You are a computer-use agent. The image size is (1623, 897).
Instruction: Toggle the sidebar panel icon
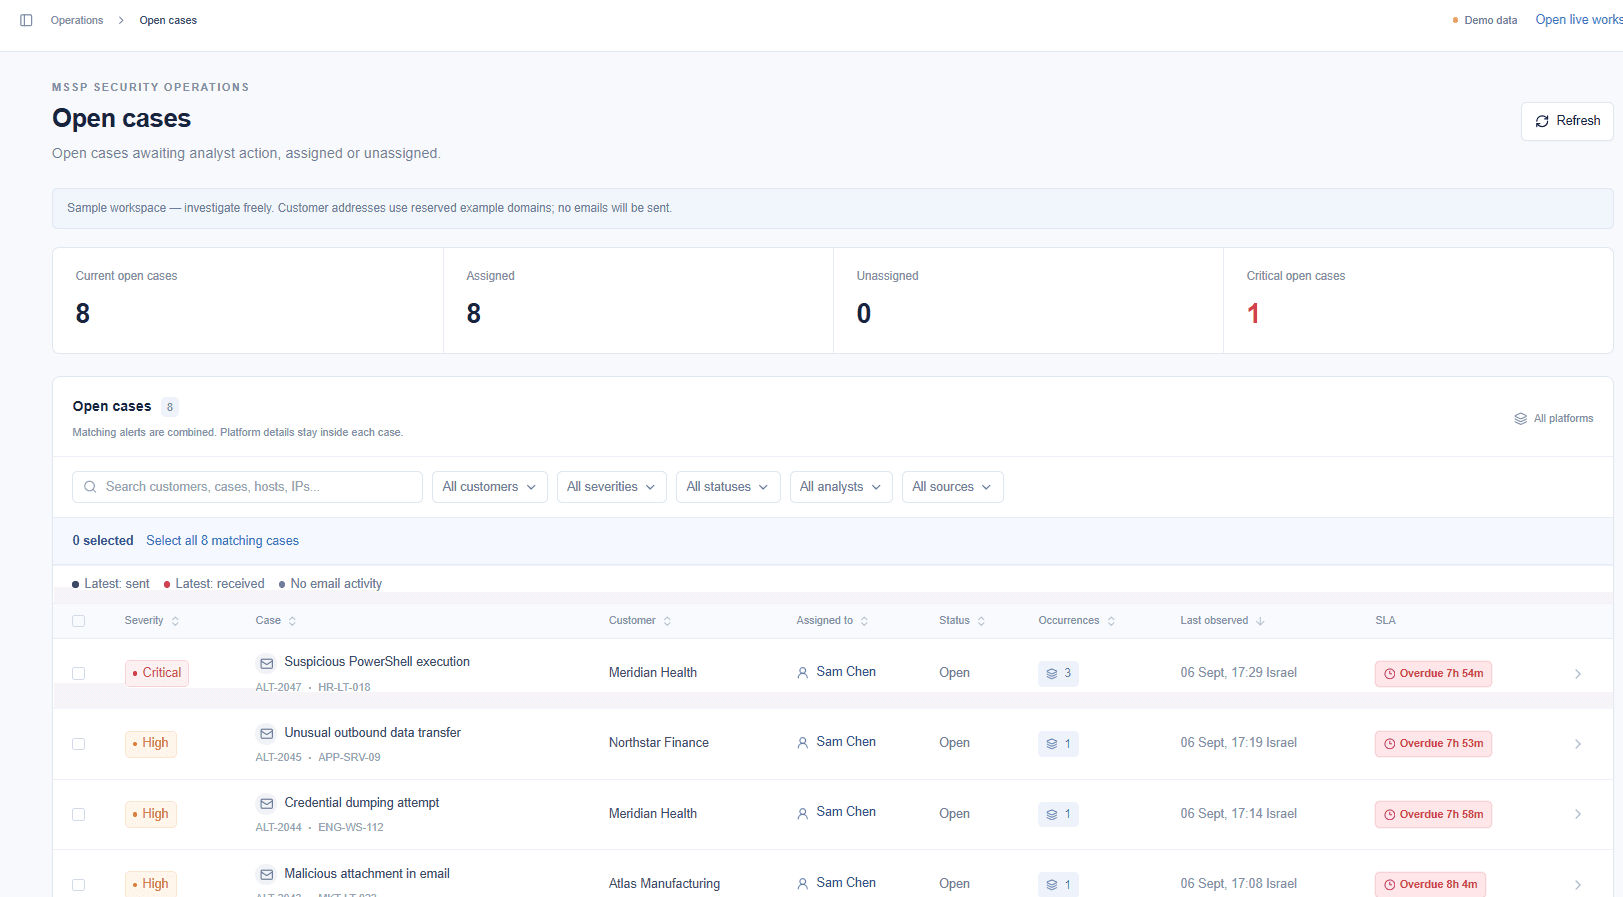coord(26,20)
